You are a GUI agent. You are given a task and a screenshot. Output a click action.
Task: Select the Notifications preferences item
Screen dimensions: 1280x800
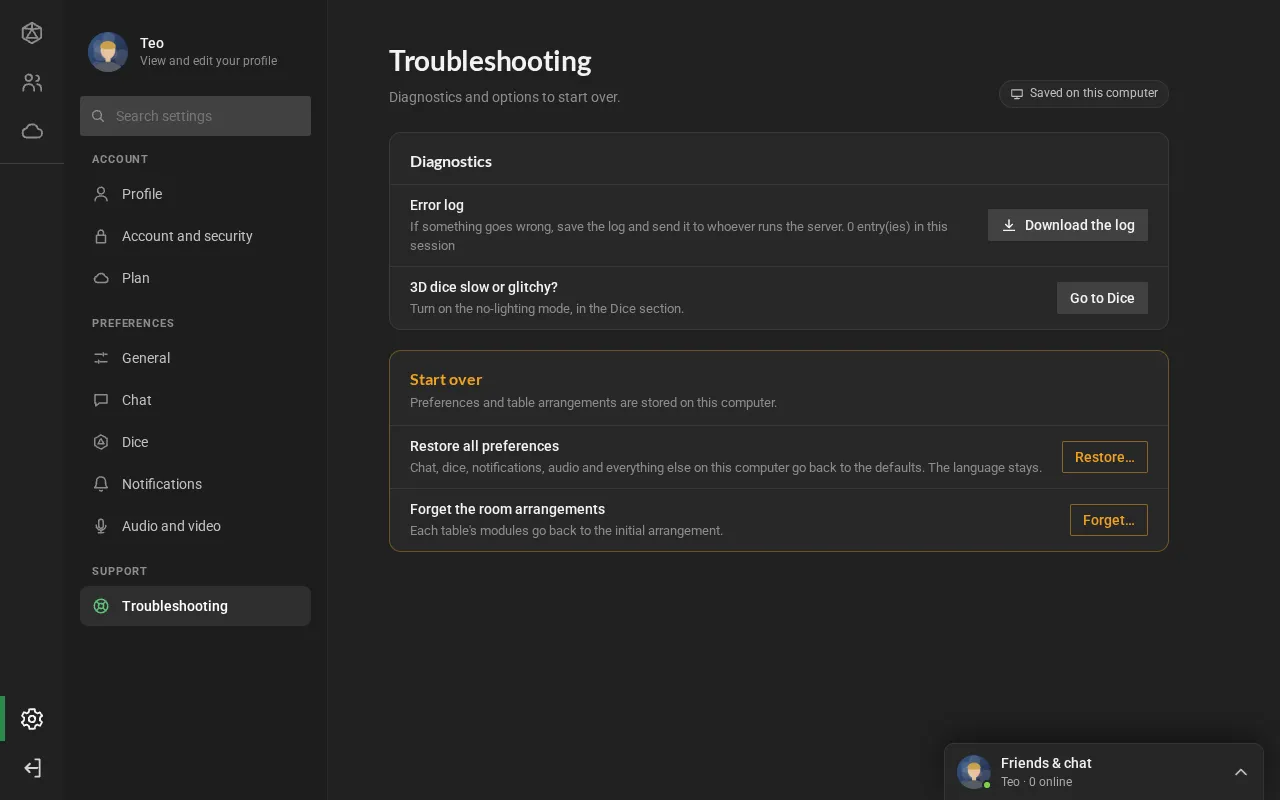pos(195,484)
